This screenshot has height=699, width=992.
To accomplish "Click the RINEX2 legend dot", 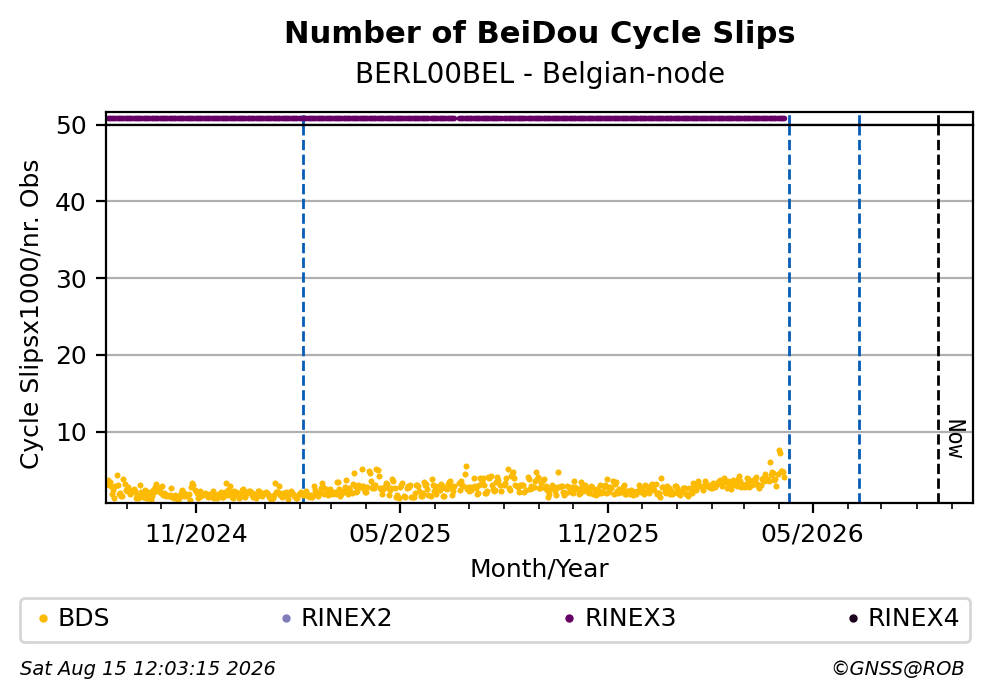I will (x=286, y=619).
